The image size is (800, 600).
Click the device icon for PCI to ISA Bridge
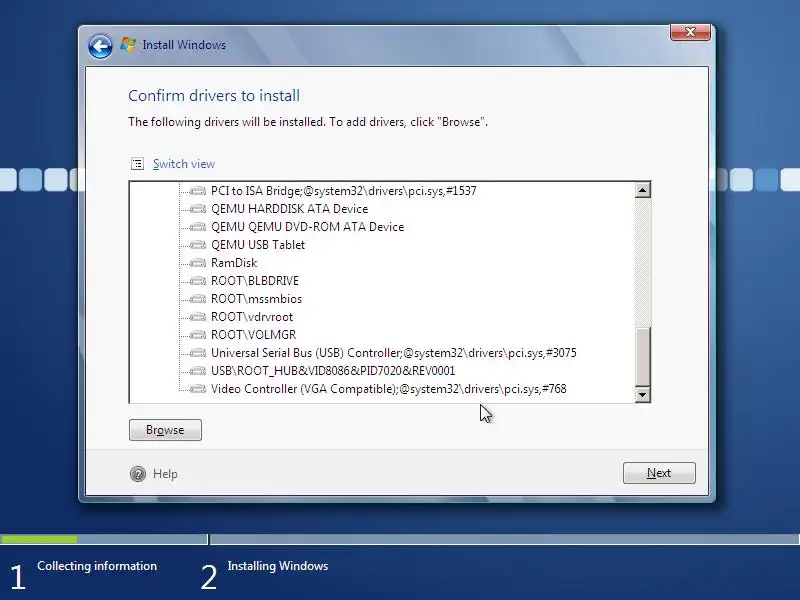coord(197,191)
